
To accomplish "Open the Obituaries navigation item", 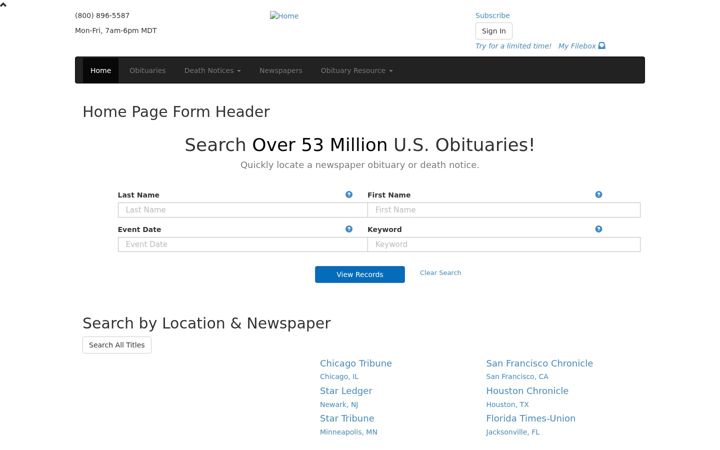I will [147, 70].
